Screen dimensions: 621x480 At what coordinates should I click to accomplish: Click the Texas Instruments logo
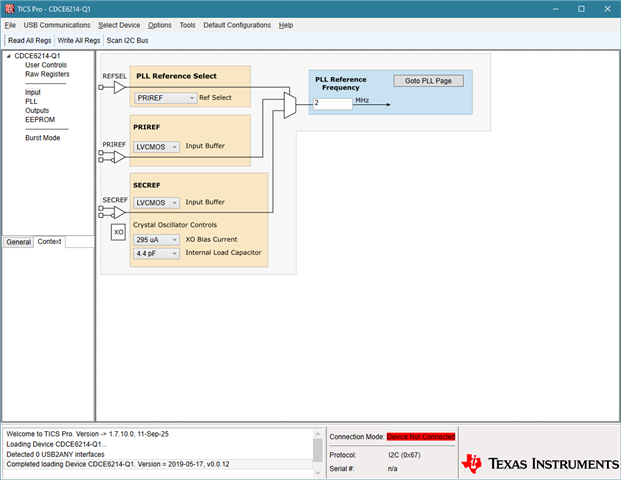[539, 463]
